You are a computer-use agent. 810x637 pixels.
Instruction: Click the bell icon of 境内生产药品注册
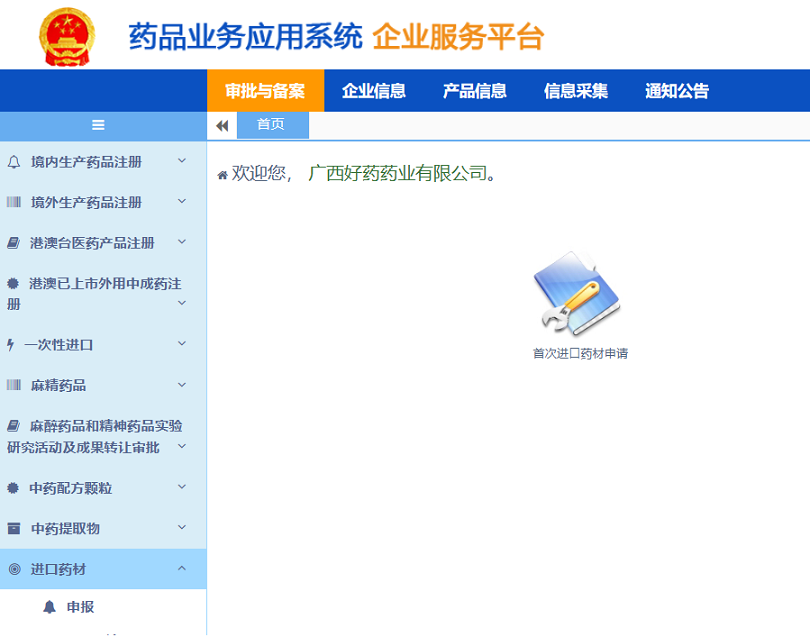[14, 162]
